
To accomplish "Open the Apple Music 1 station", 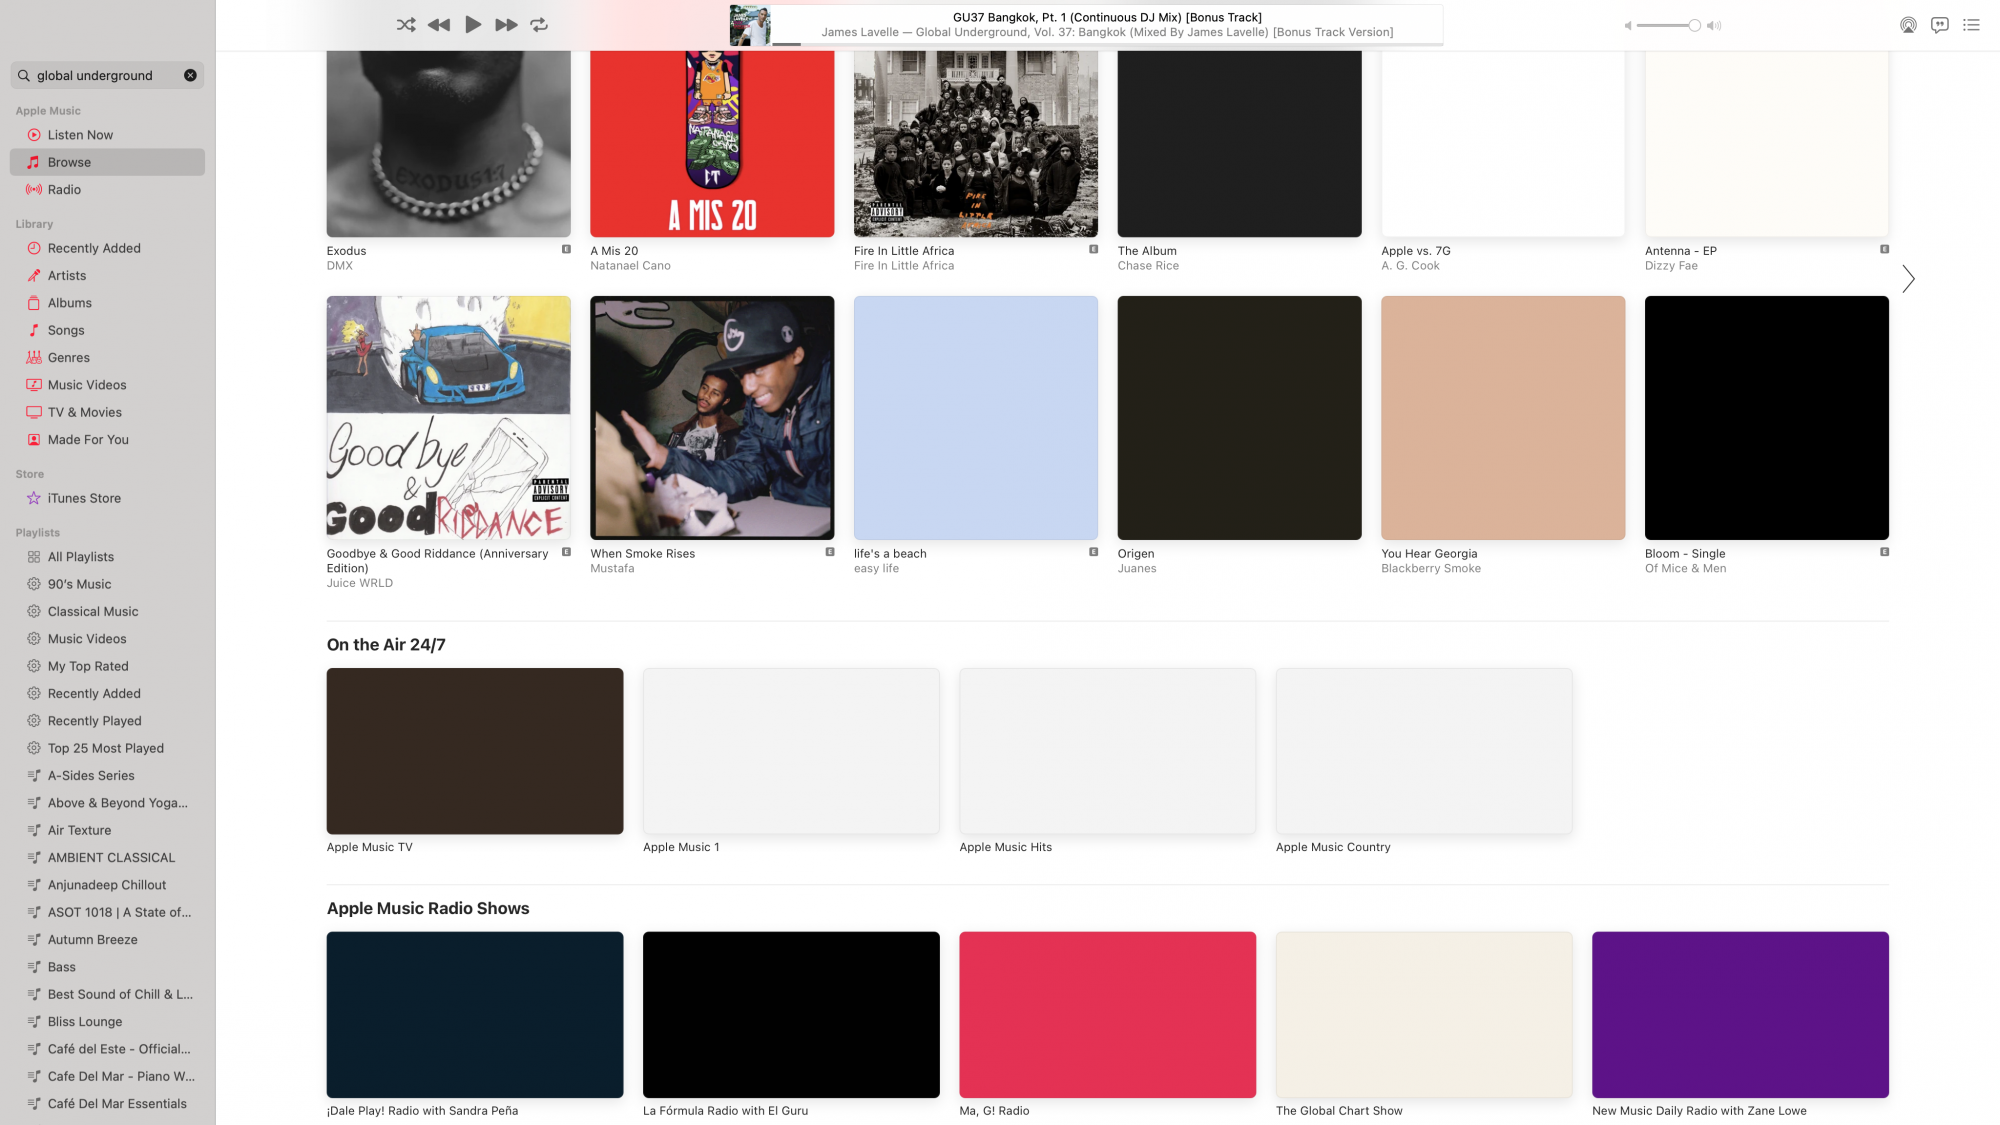I will coord(791,751).
